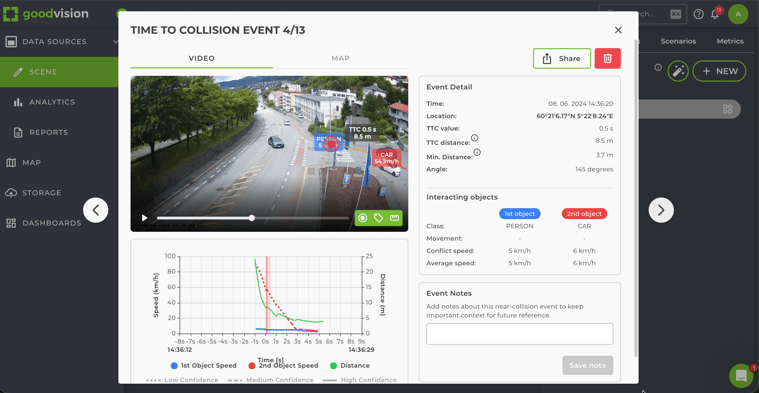Click the CAR label in the video

(x=386, y=158)
